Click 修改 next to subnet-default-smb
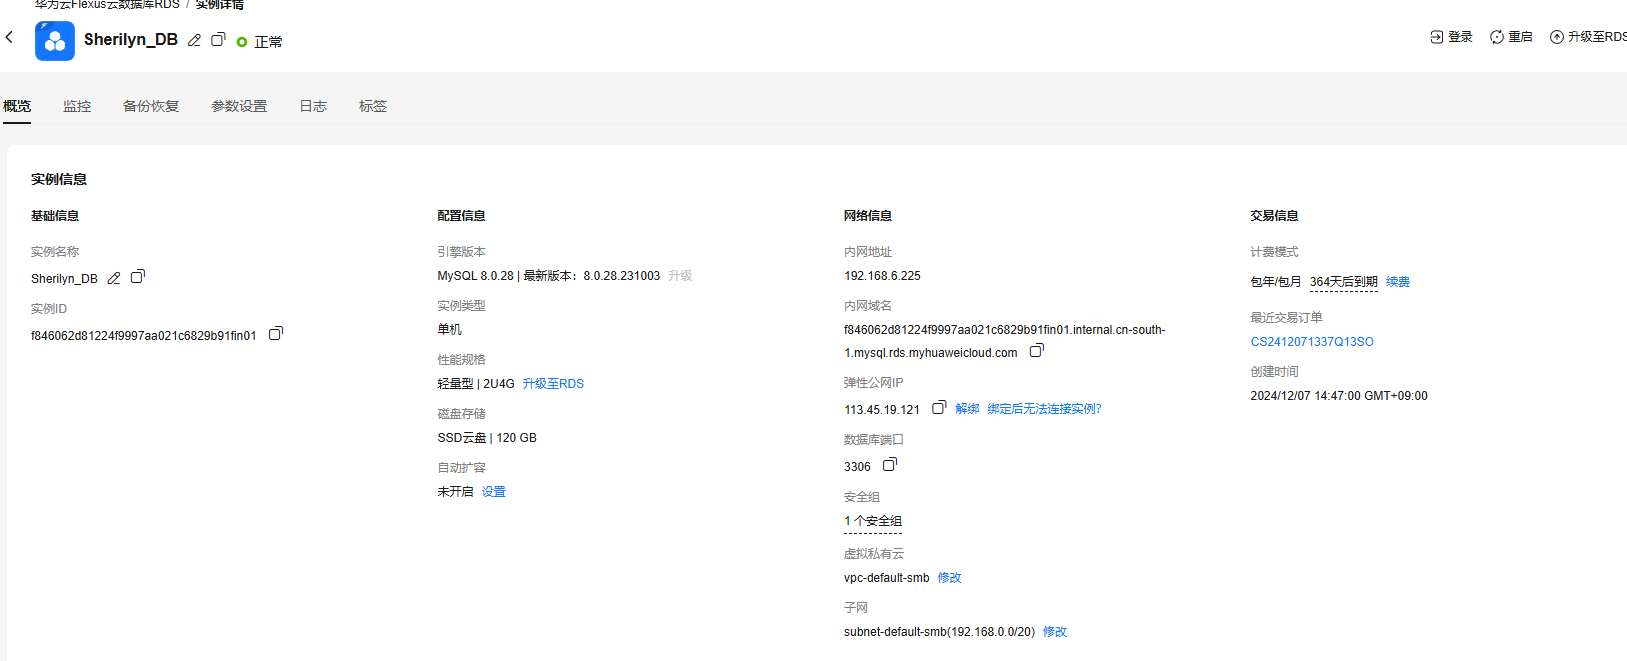 click(1055, 632)
